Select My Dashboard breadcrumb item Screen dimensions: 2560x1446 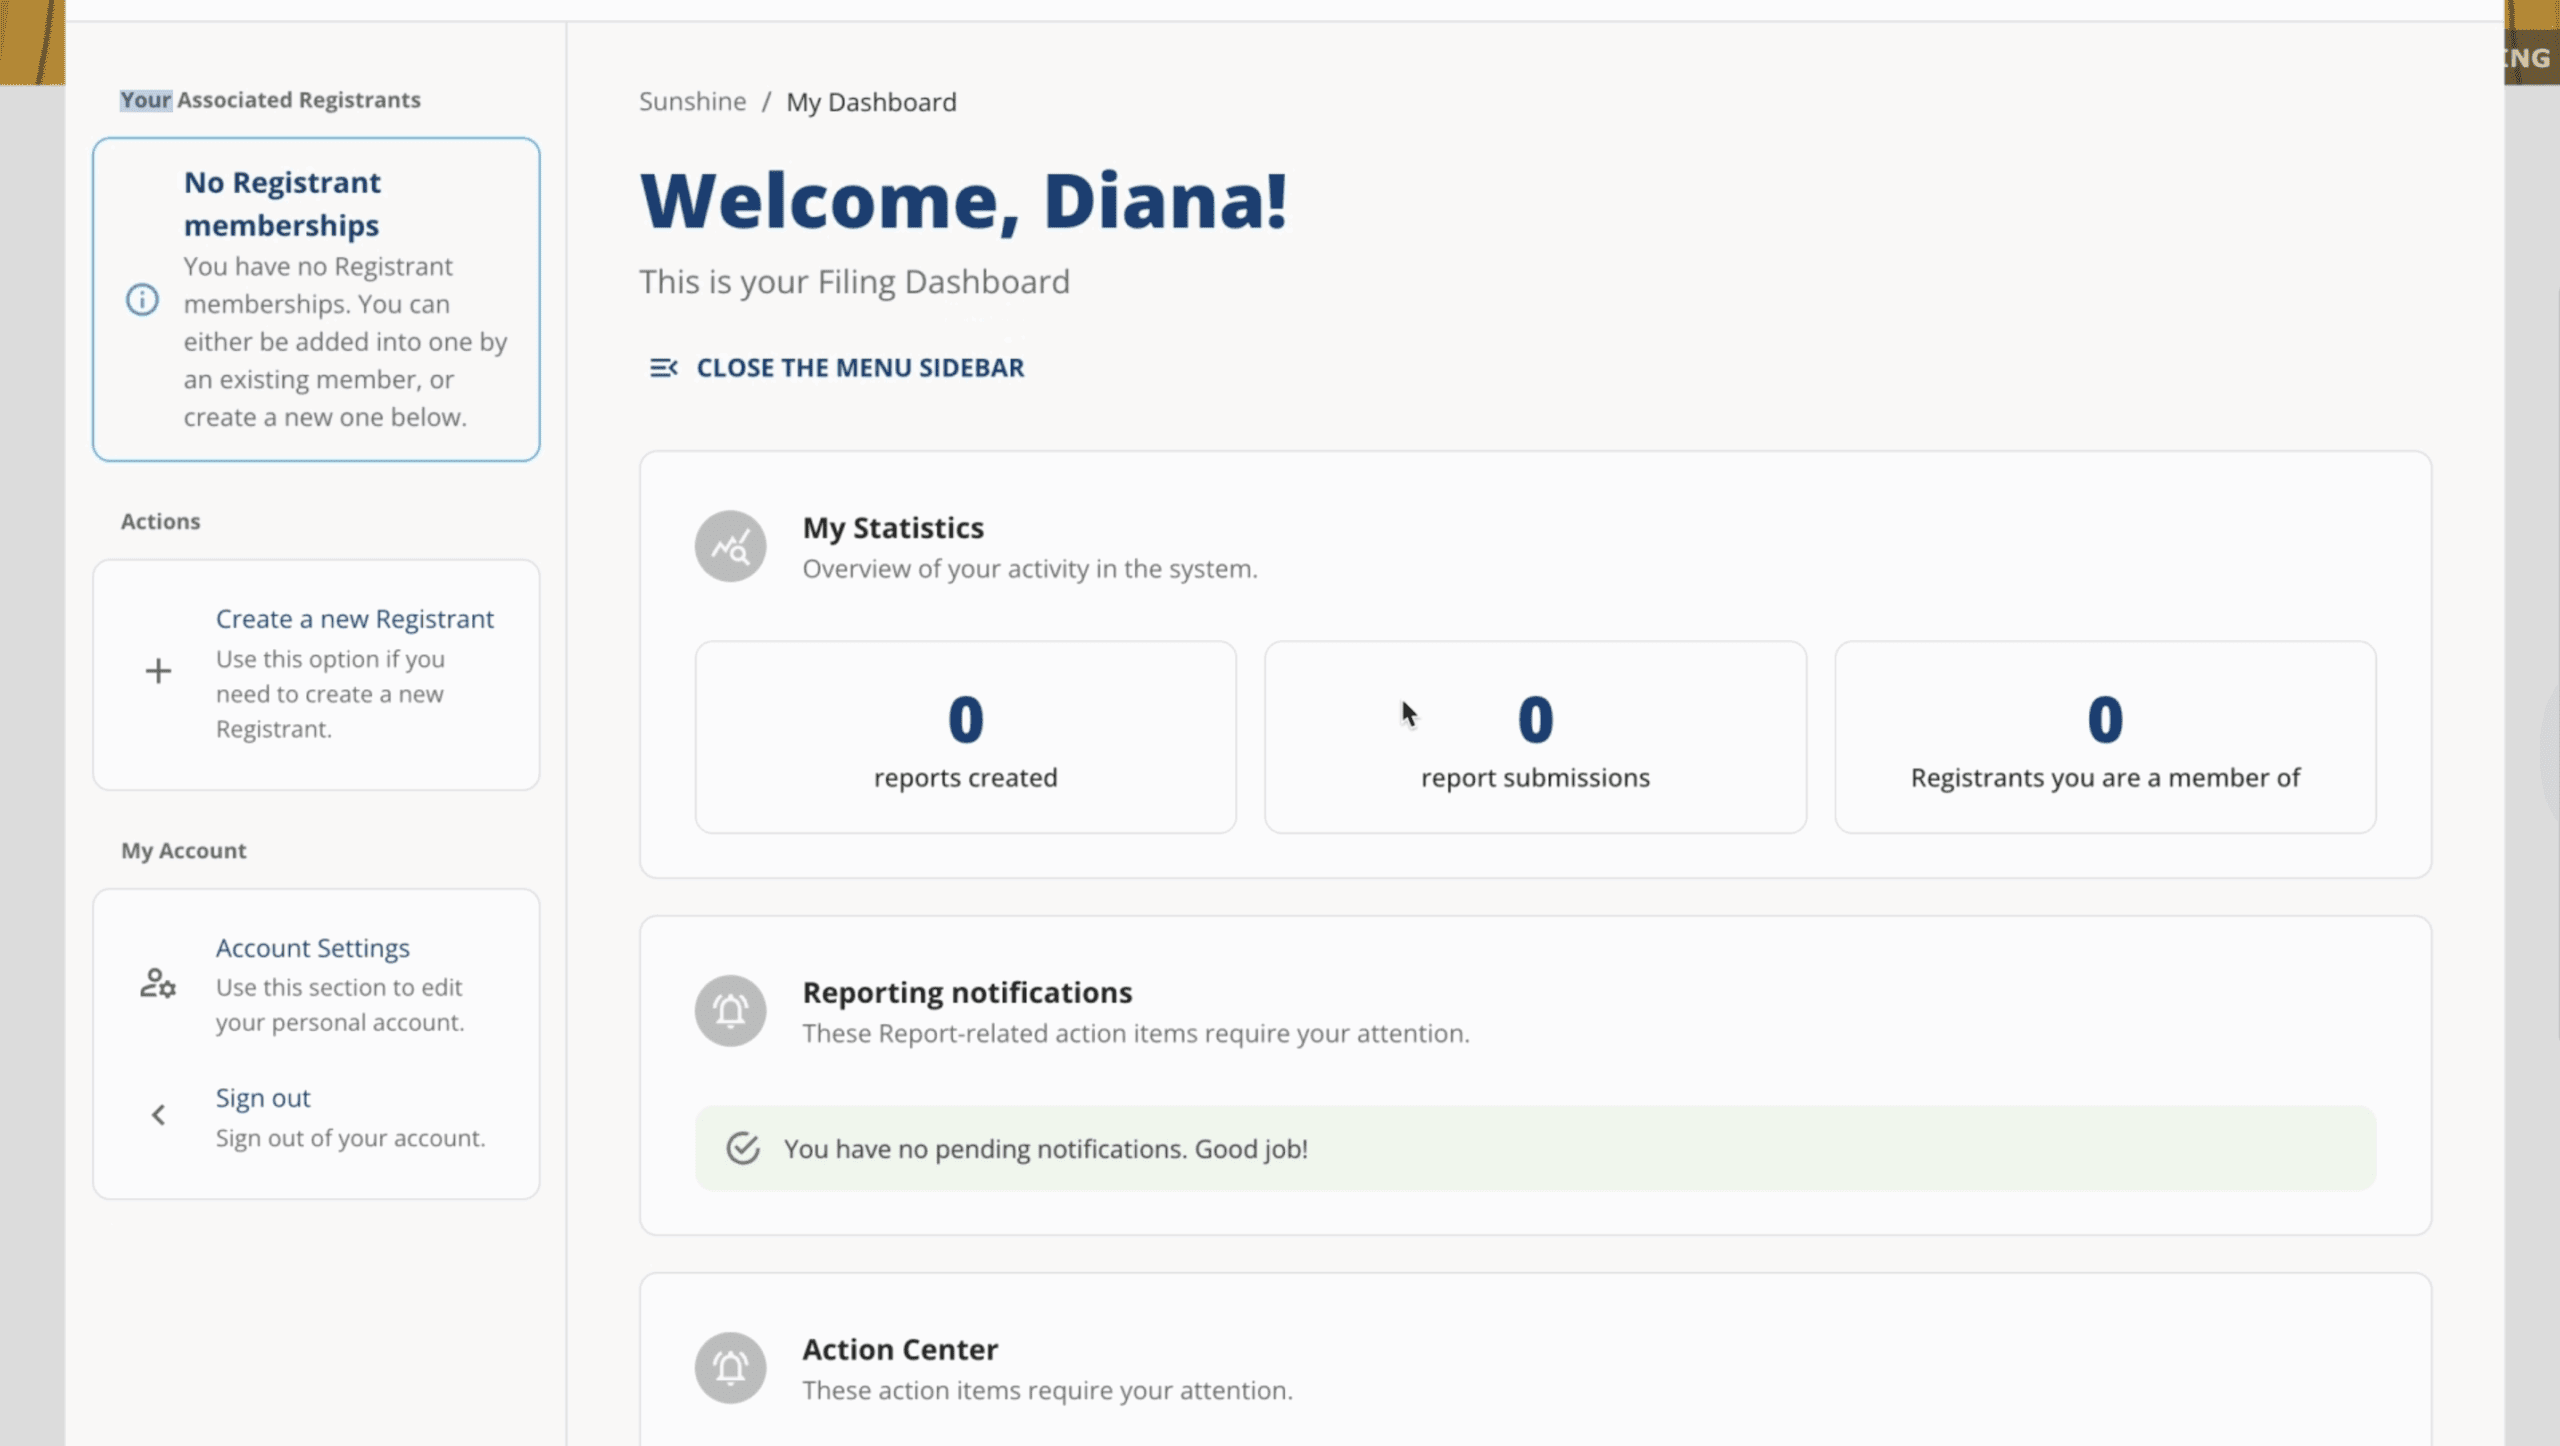pyautogui.click(x=871, y=102)
